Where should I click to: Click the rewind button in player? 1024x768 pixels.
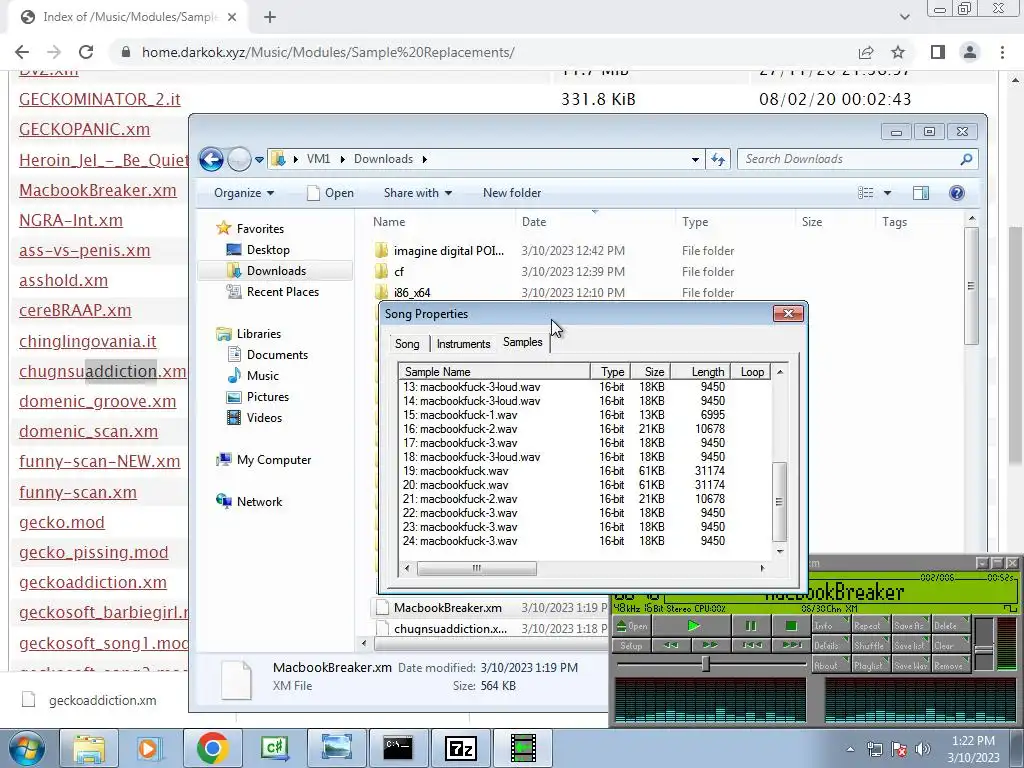[x=671, y=645]
